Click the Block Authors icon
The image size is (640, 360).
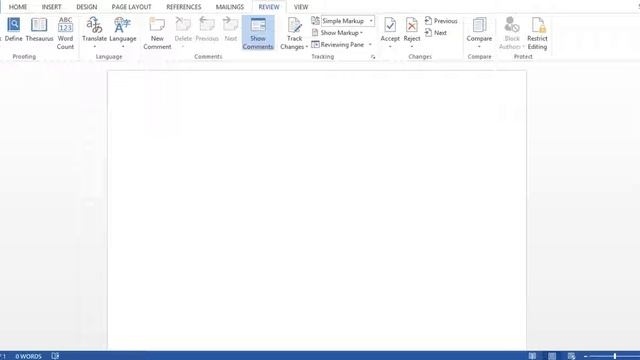coord(512,25)
